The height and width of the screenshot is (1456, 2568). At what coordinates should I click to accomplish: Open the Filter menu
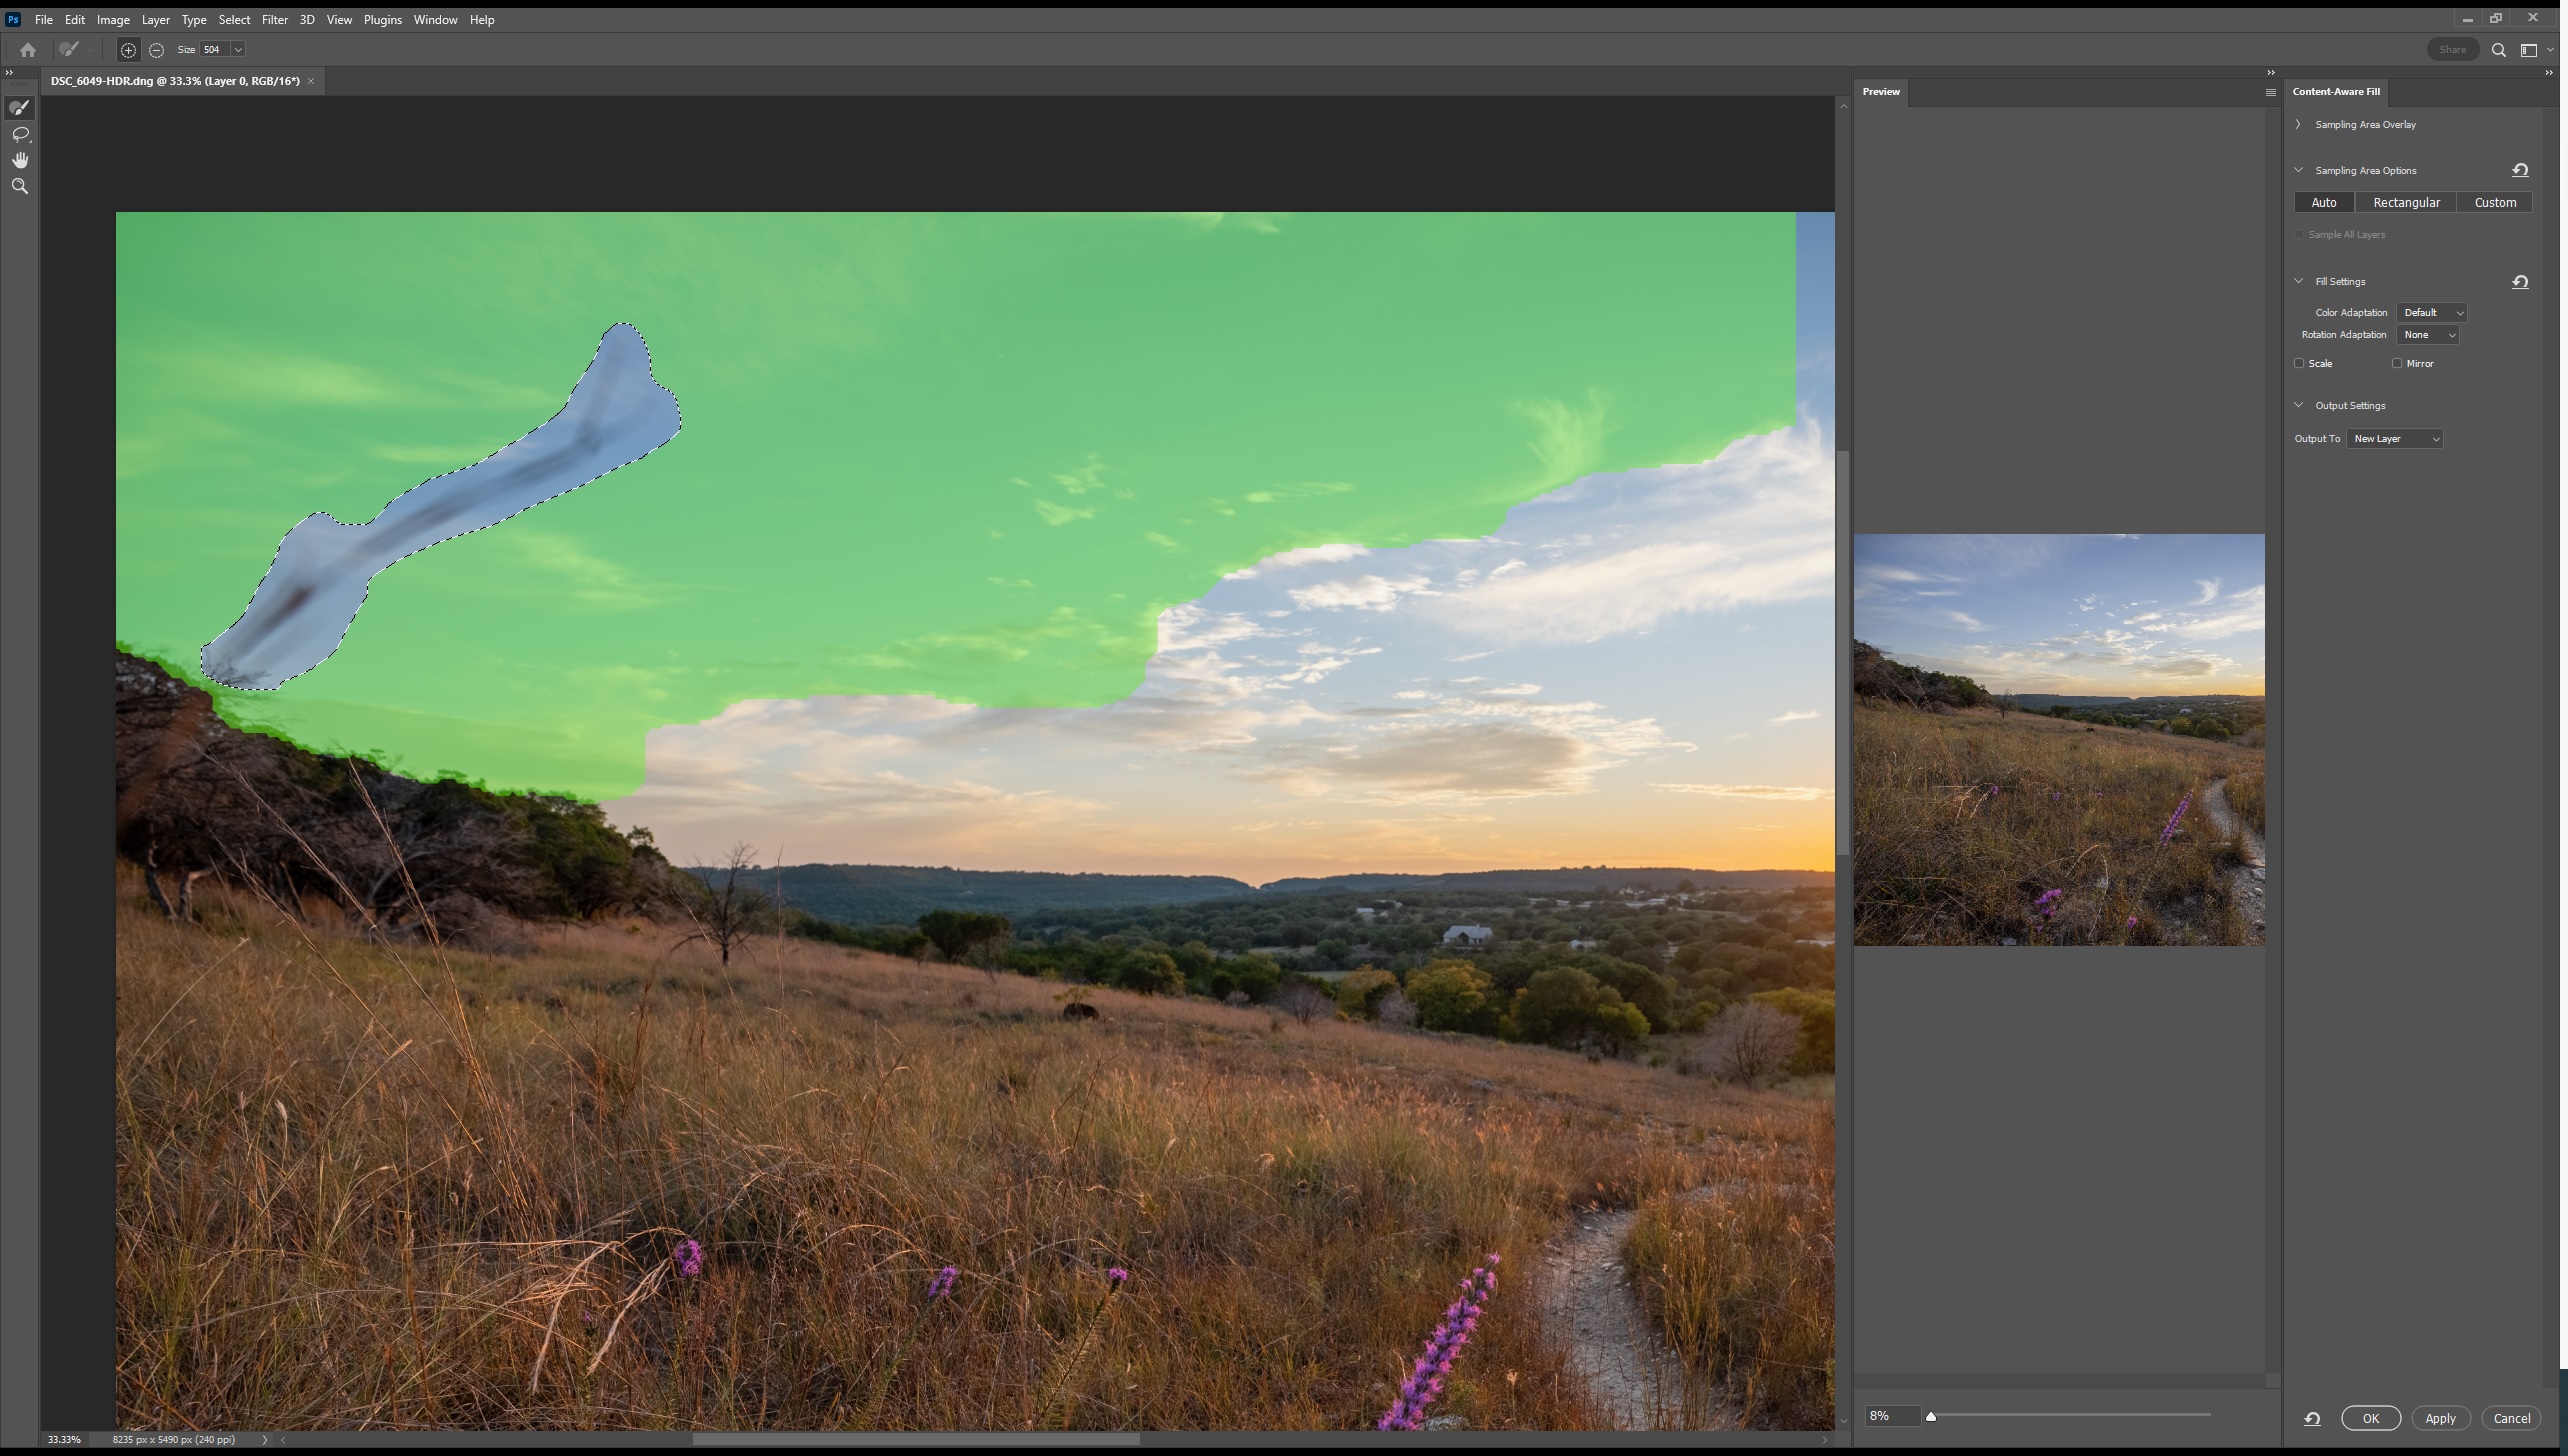[x=274, y=20]
